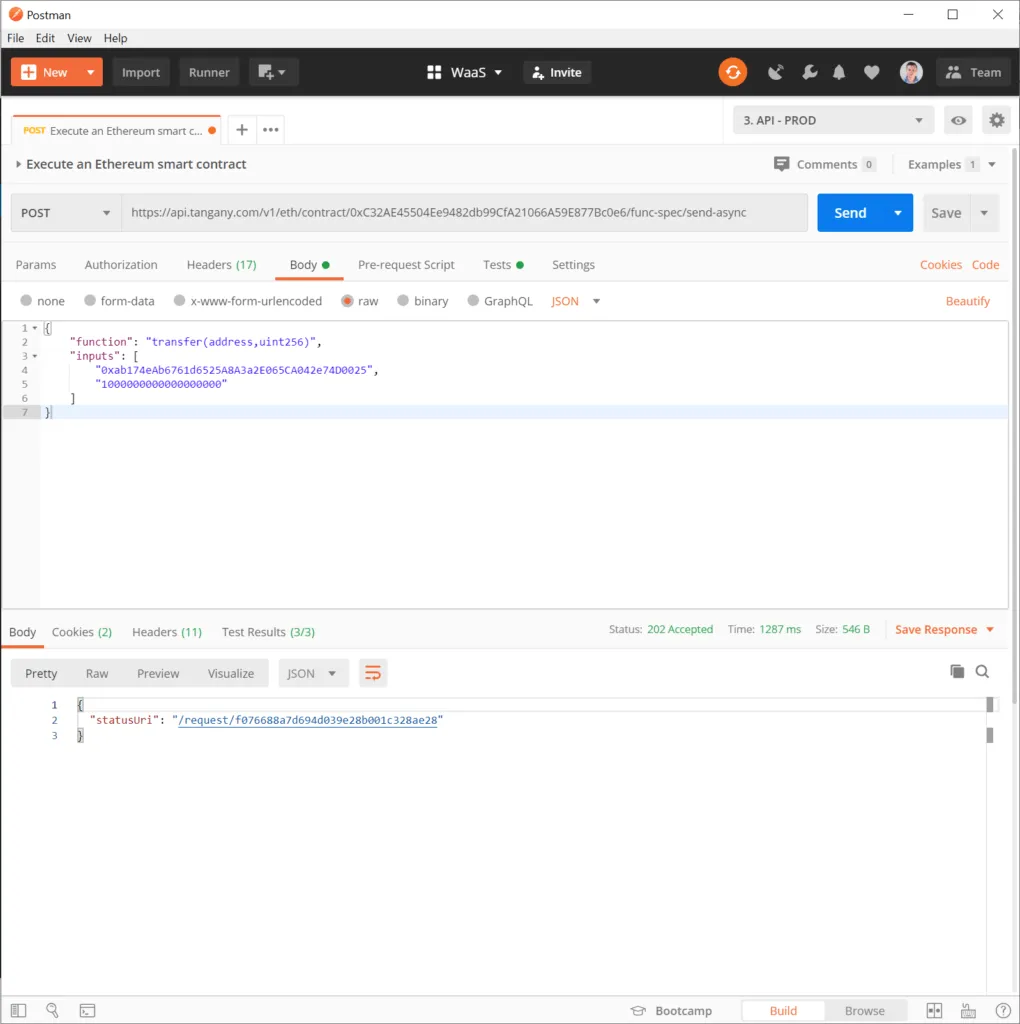Open Find and Replace in status bar
1020x1024 pixels.
pos(52,1010)
